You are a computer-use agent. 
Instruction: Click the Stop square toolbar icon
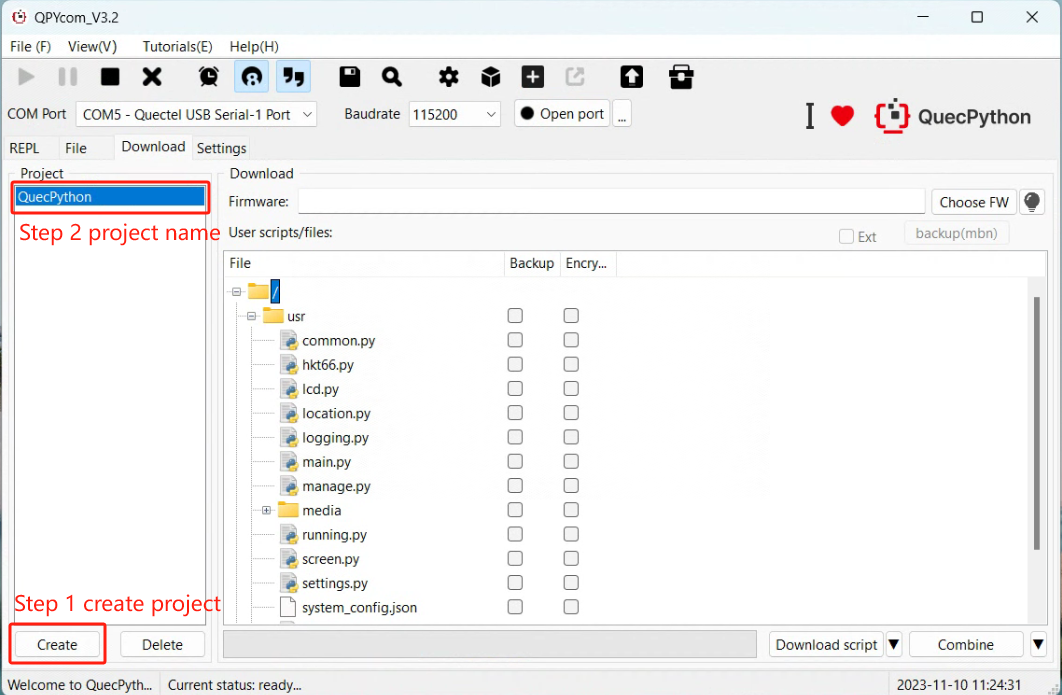(x=110, y=77)
